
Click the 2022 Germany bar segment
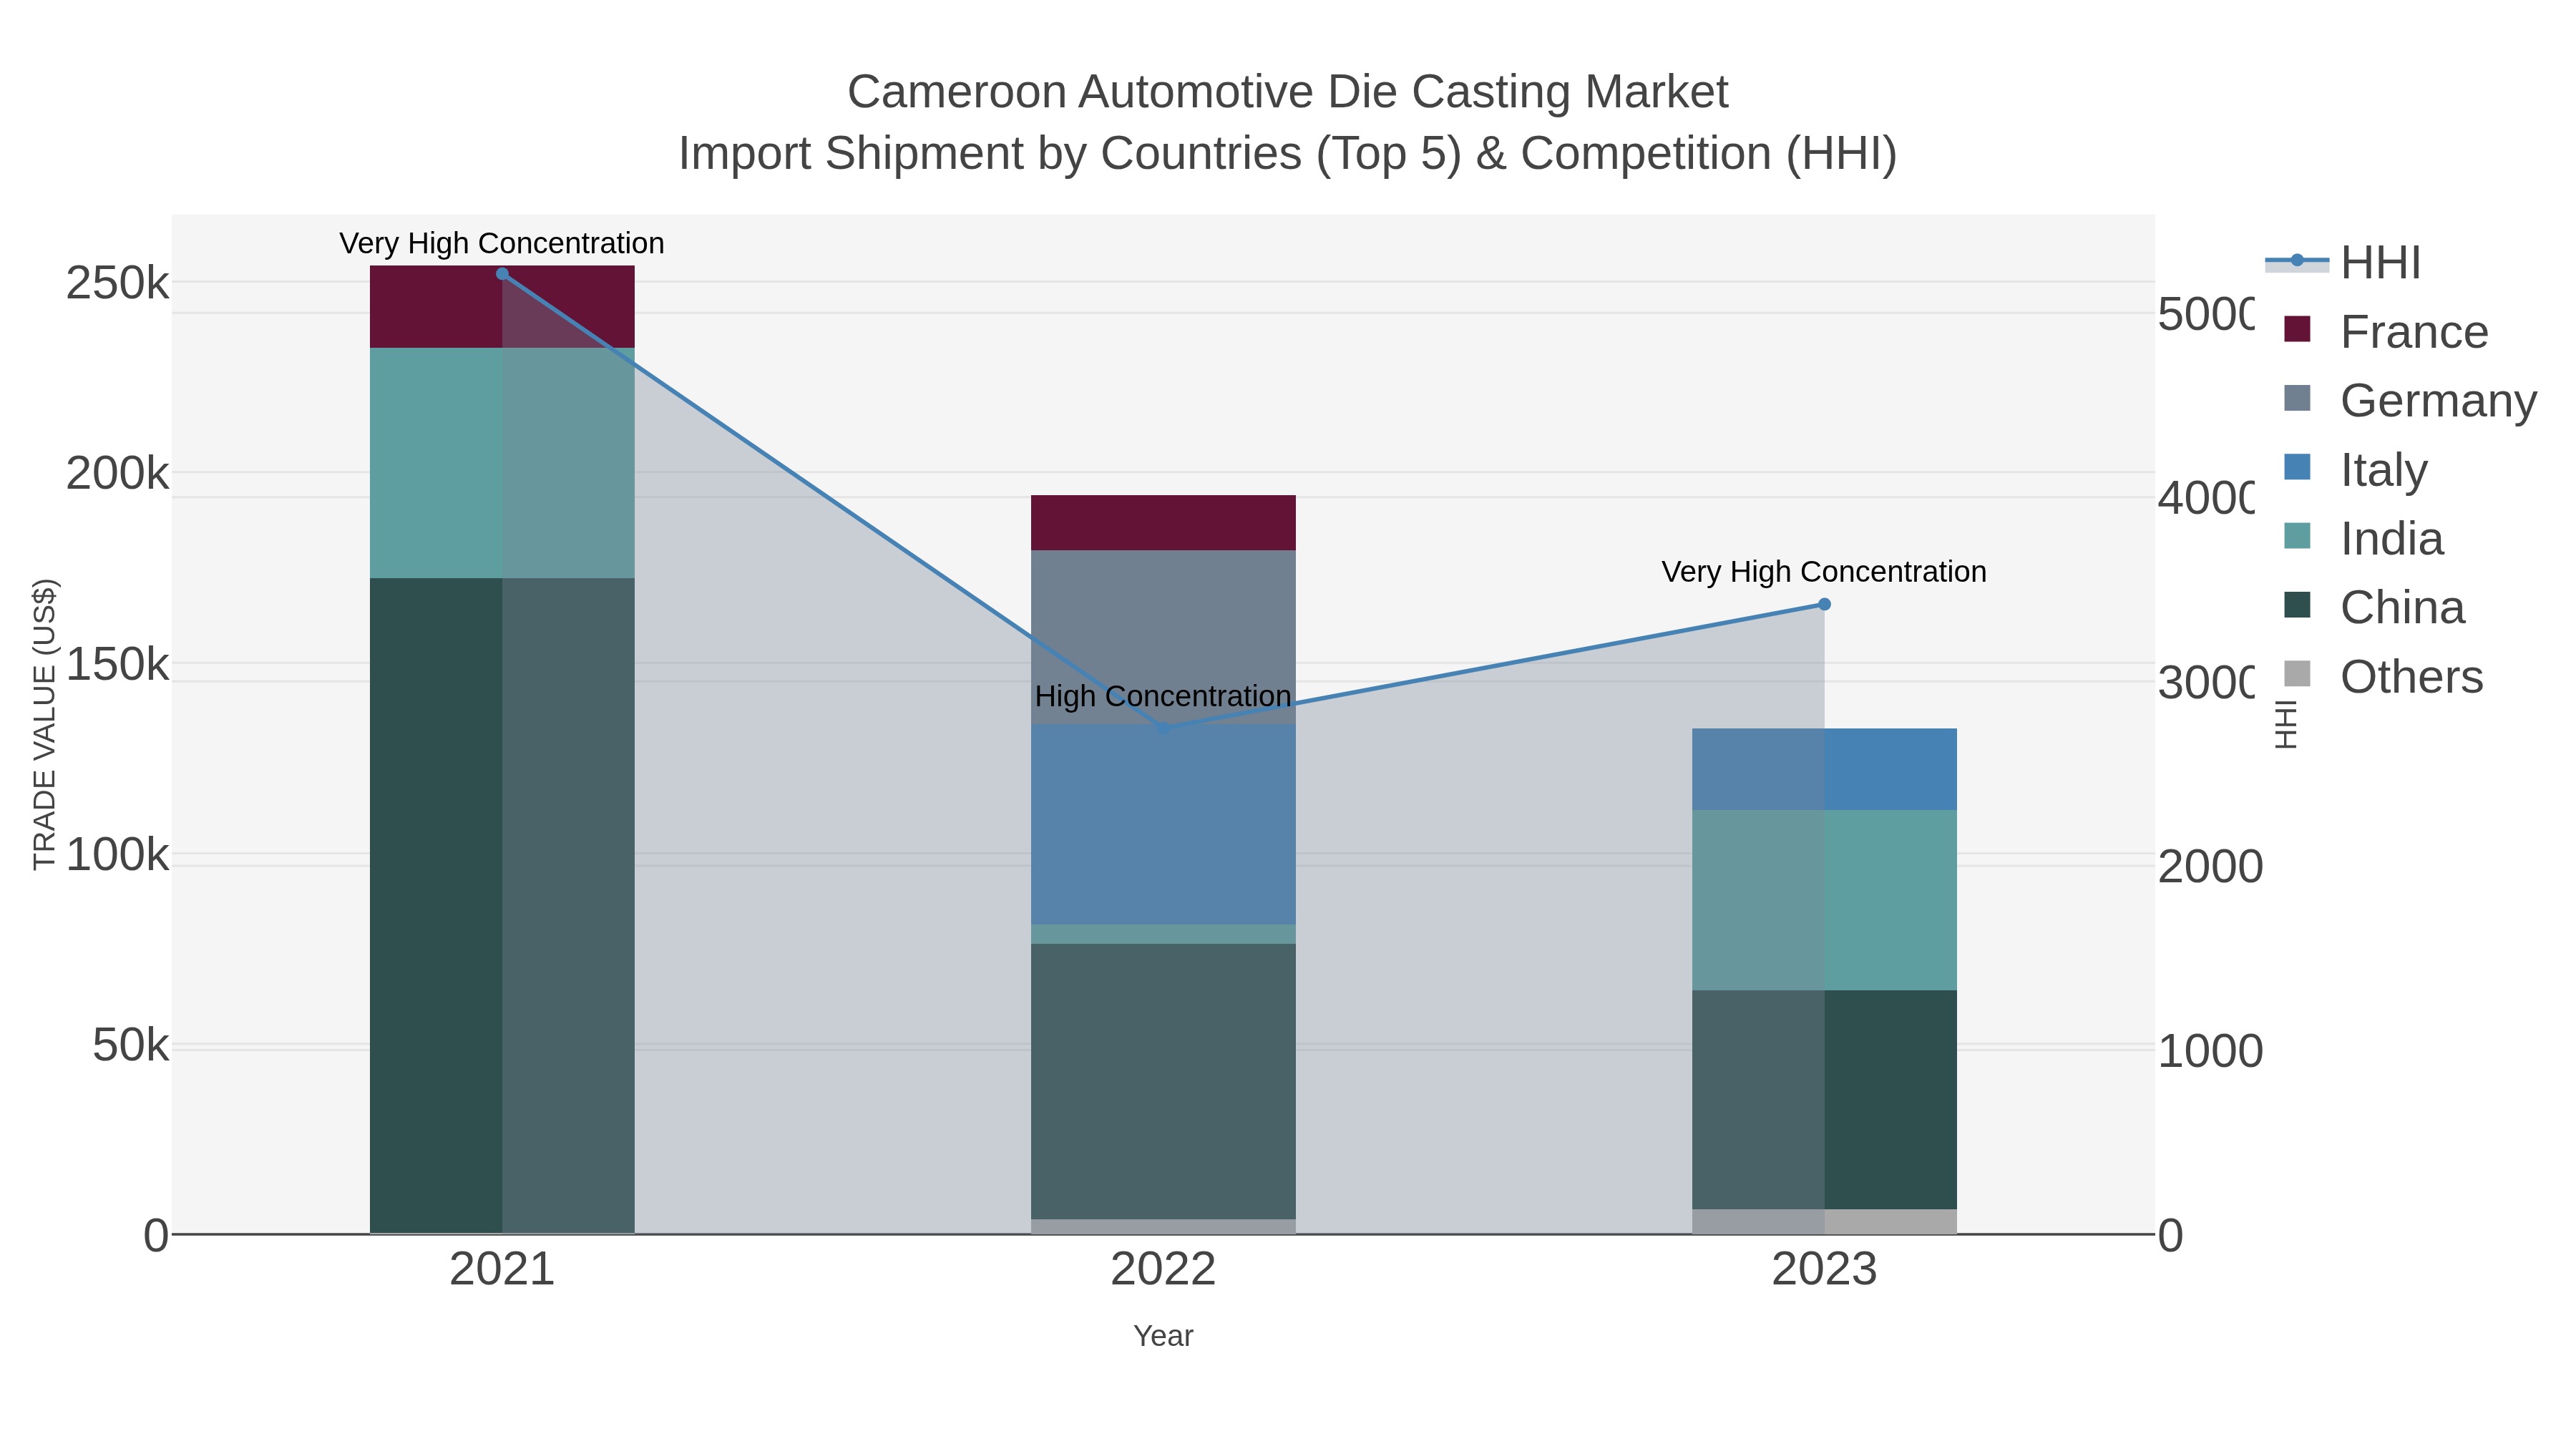[1163, 637]
